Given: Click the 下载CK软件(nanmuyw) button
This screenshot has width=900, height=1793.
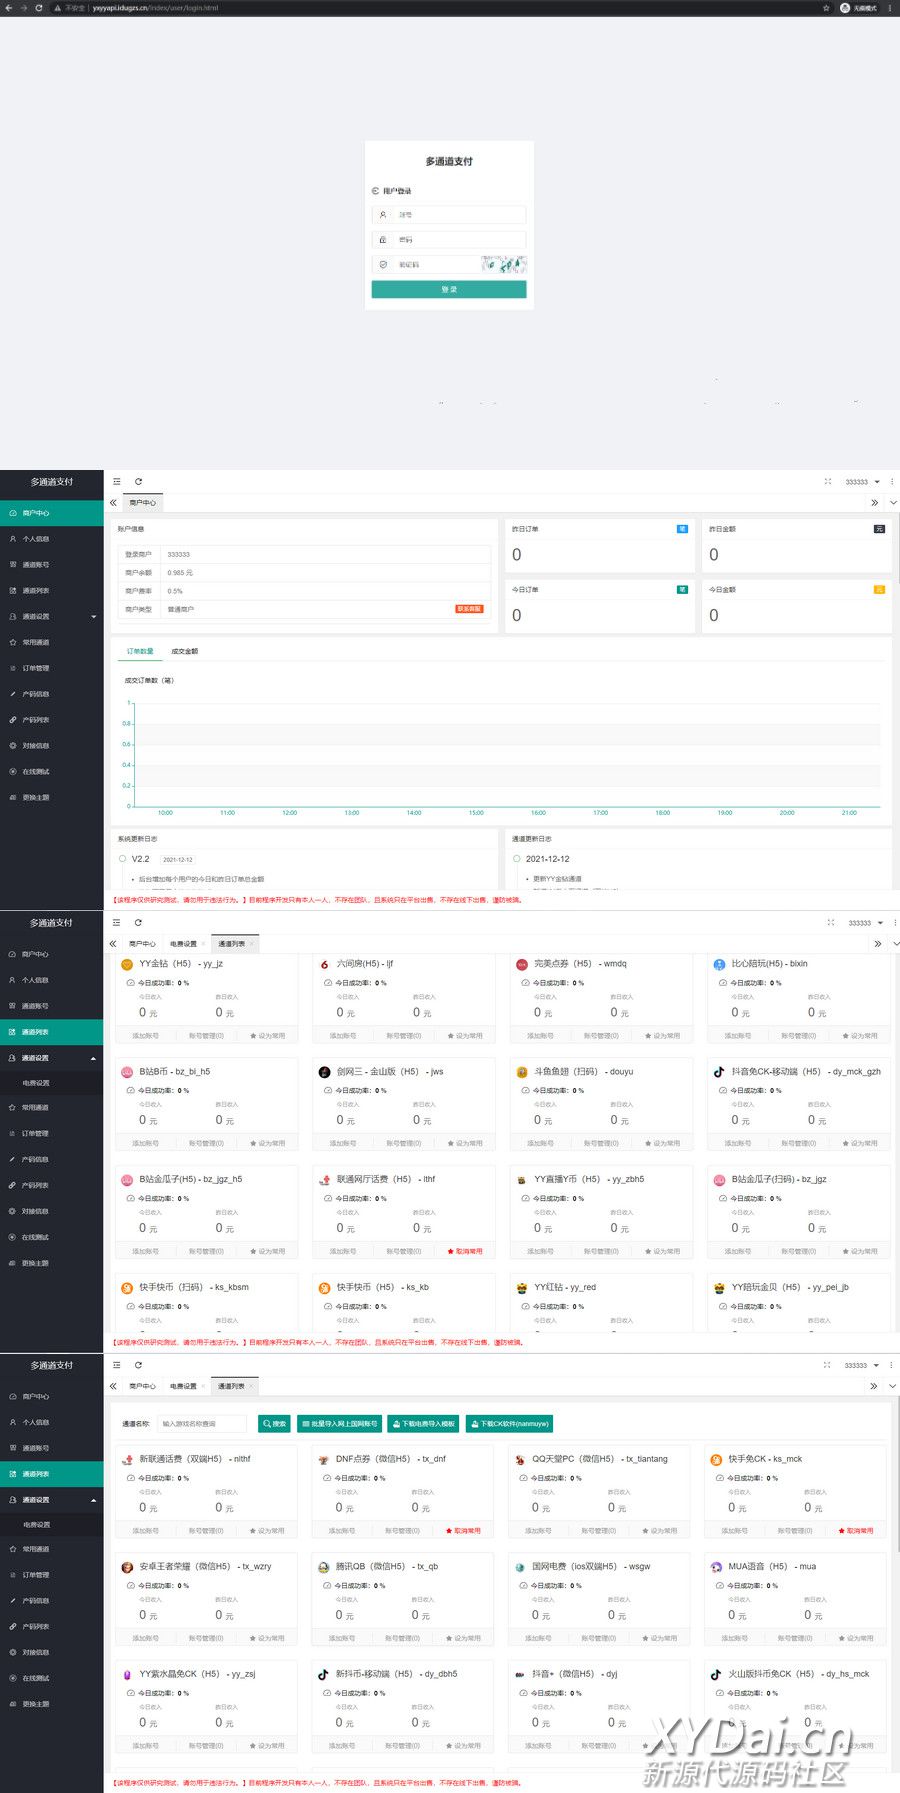Looking at the screenshot, I should [510, 1424].
